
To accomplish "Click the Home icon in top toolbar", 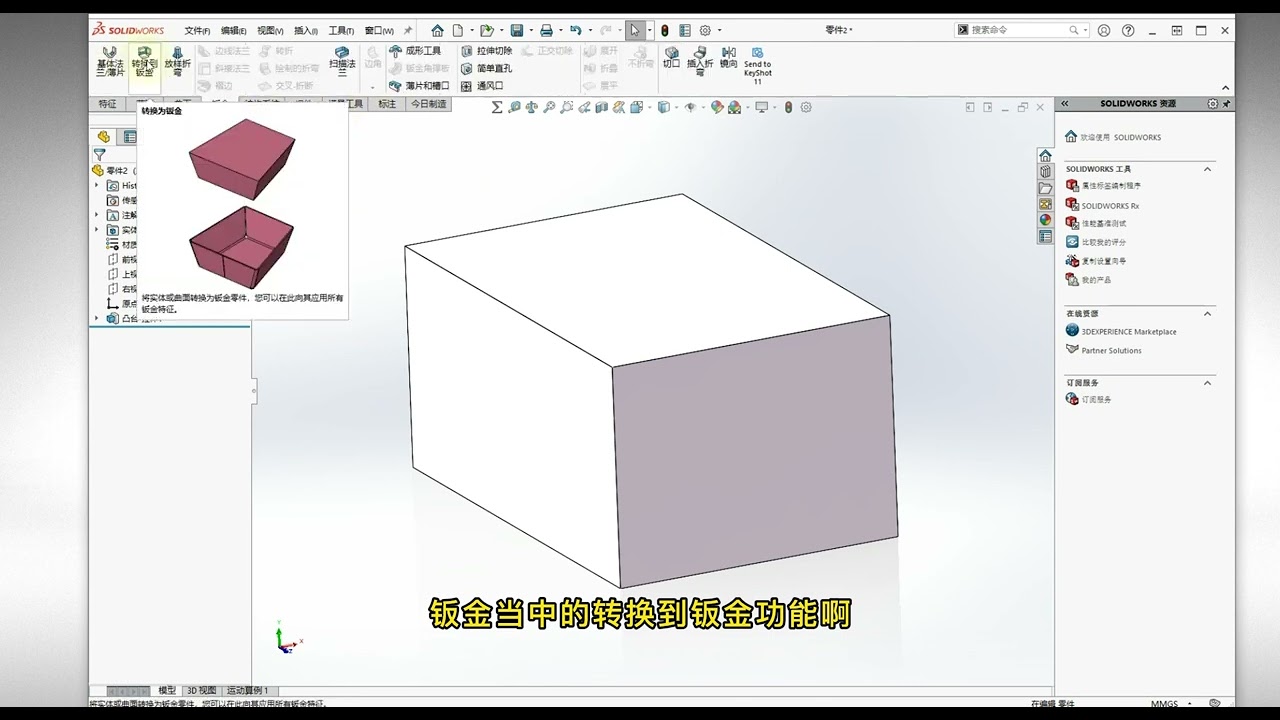I will [x=437, y=31].
